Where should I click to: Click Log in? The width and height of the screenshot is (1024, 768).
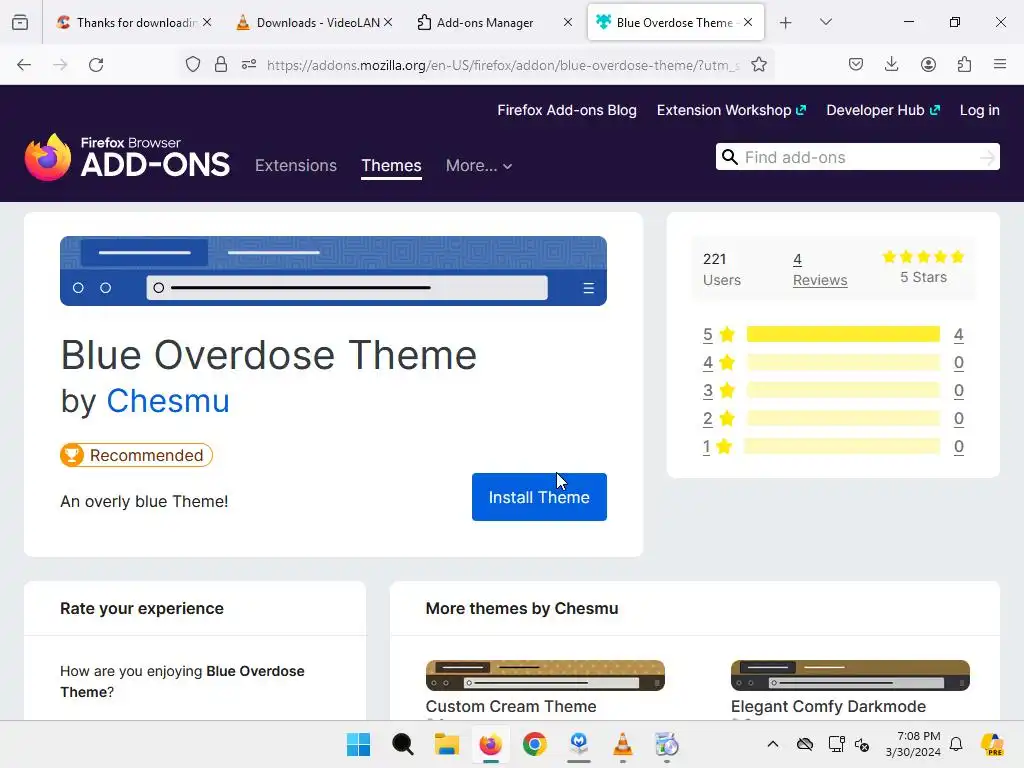[979, 110]
